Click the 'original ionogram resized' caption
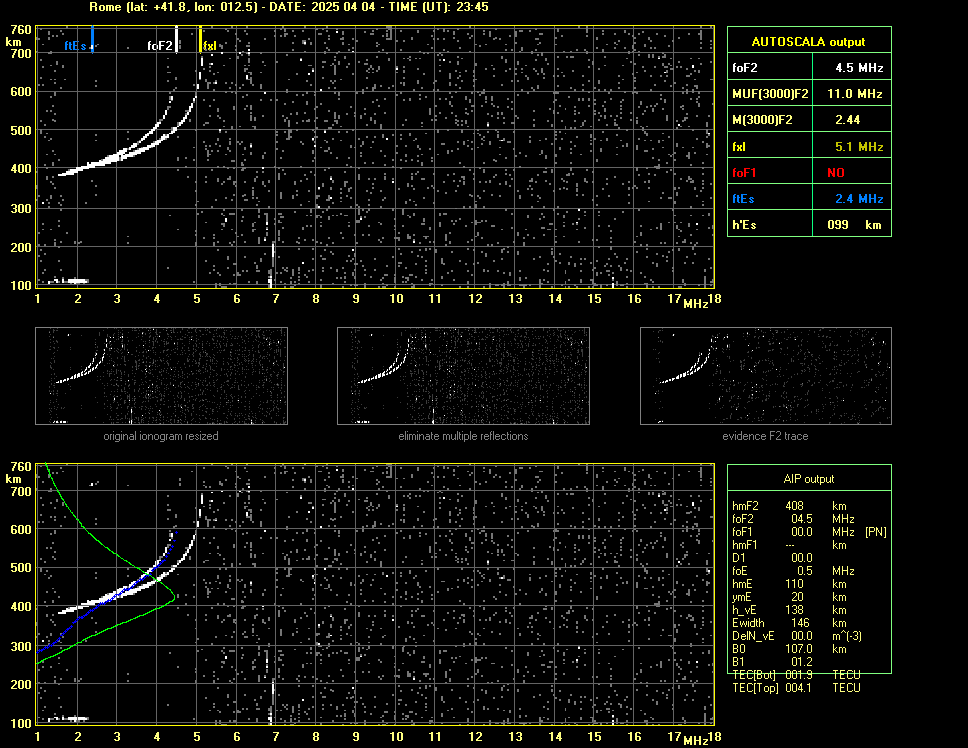Viewport: 968px width, 748px height. click(x=161, y=436)
